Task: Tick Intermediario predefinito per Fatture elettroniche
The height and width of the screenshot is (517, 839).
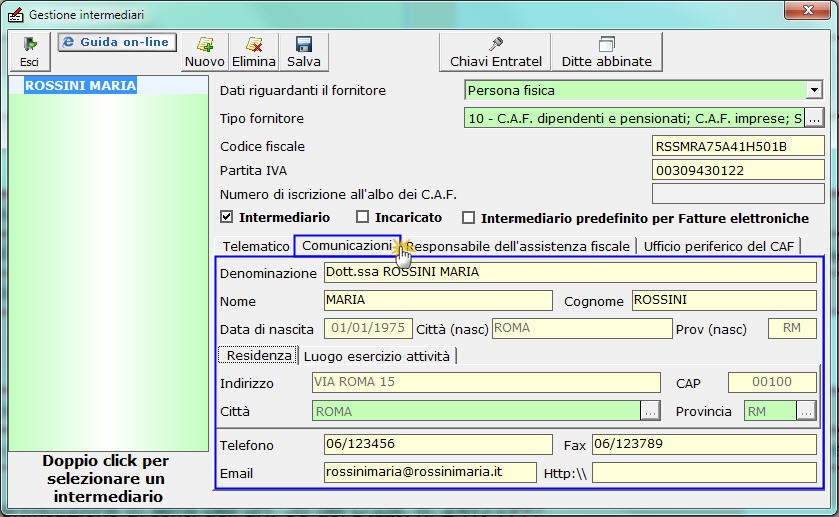Action: coord(468,217)
